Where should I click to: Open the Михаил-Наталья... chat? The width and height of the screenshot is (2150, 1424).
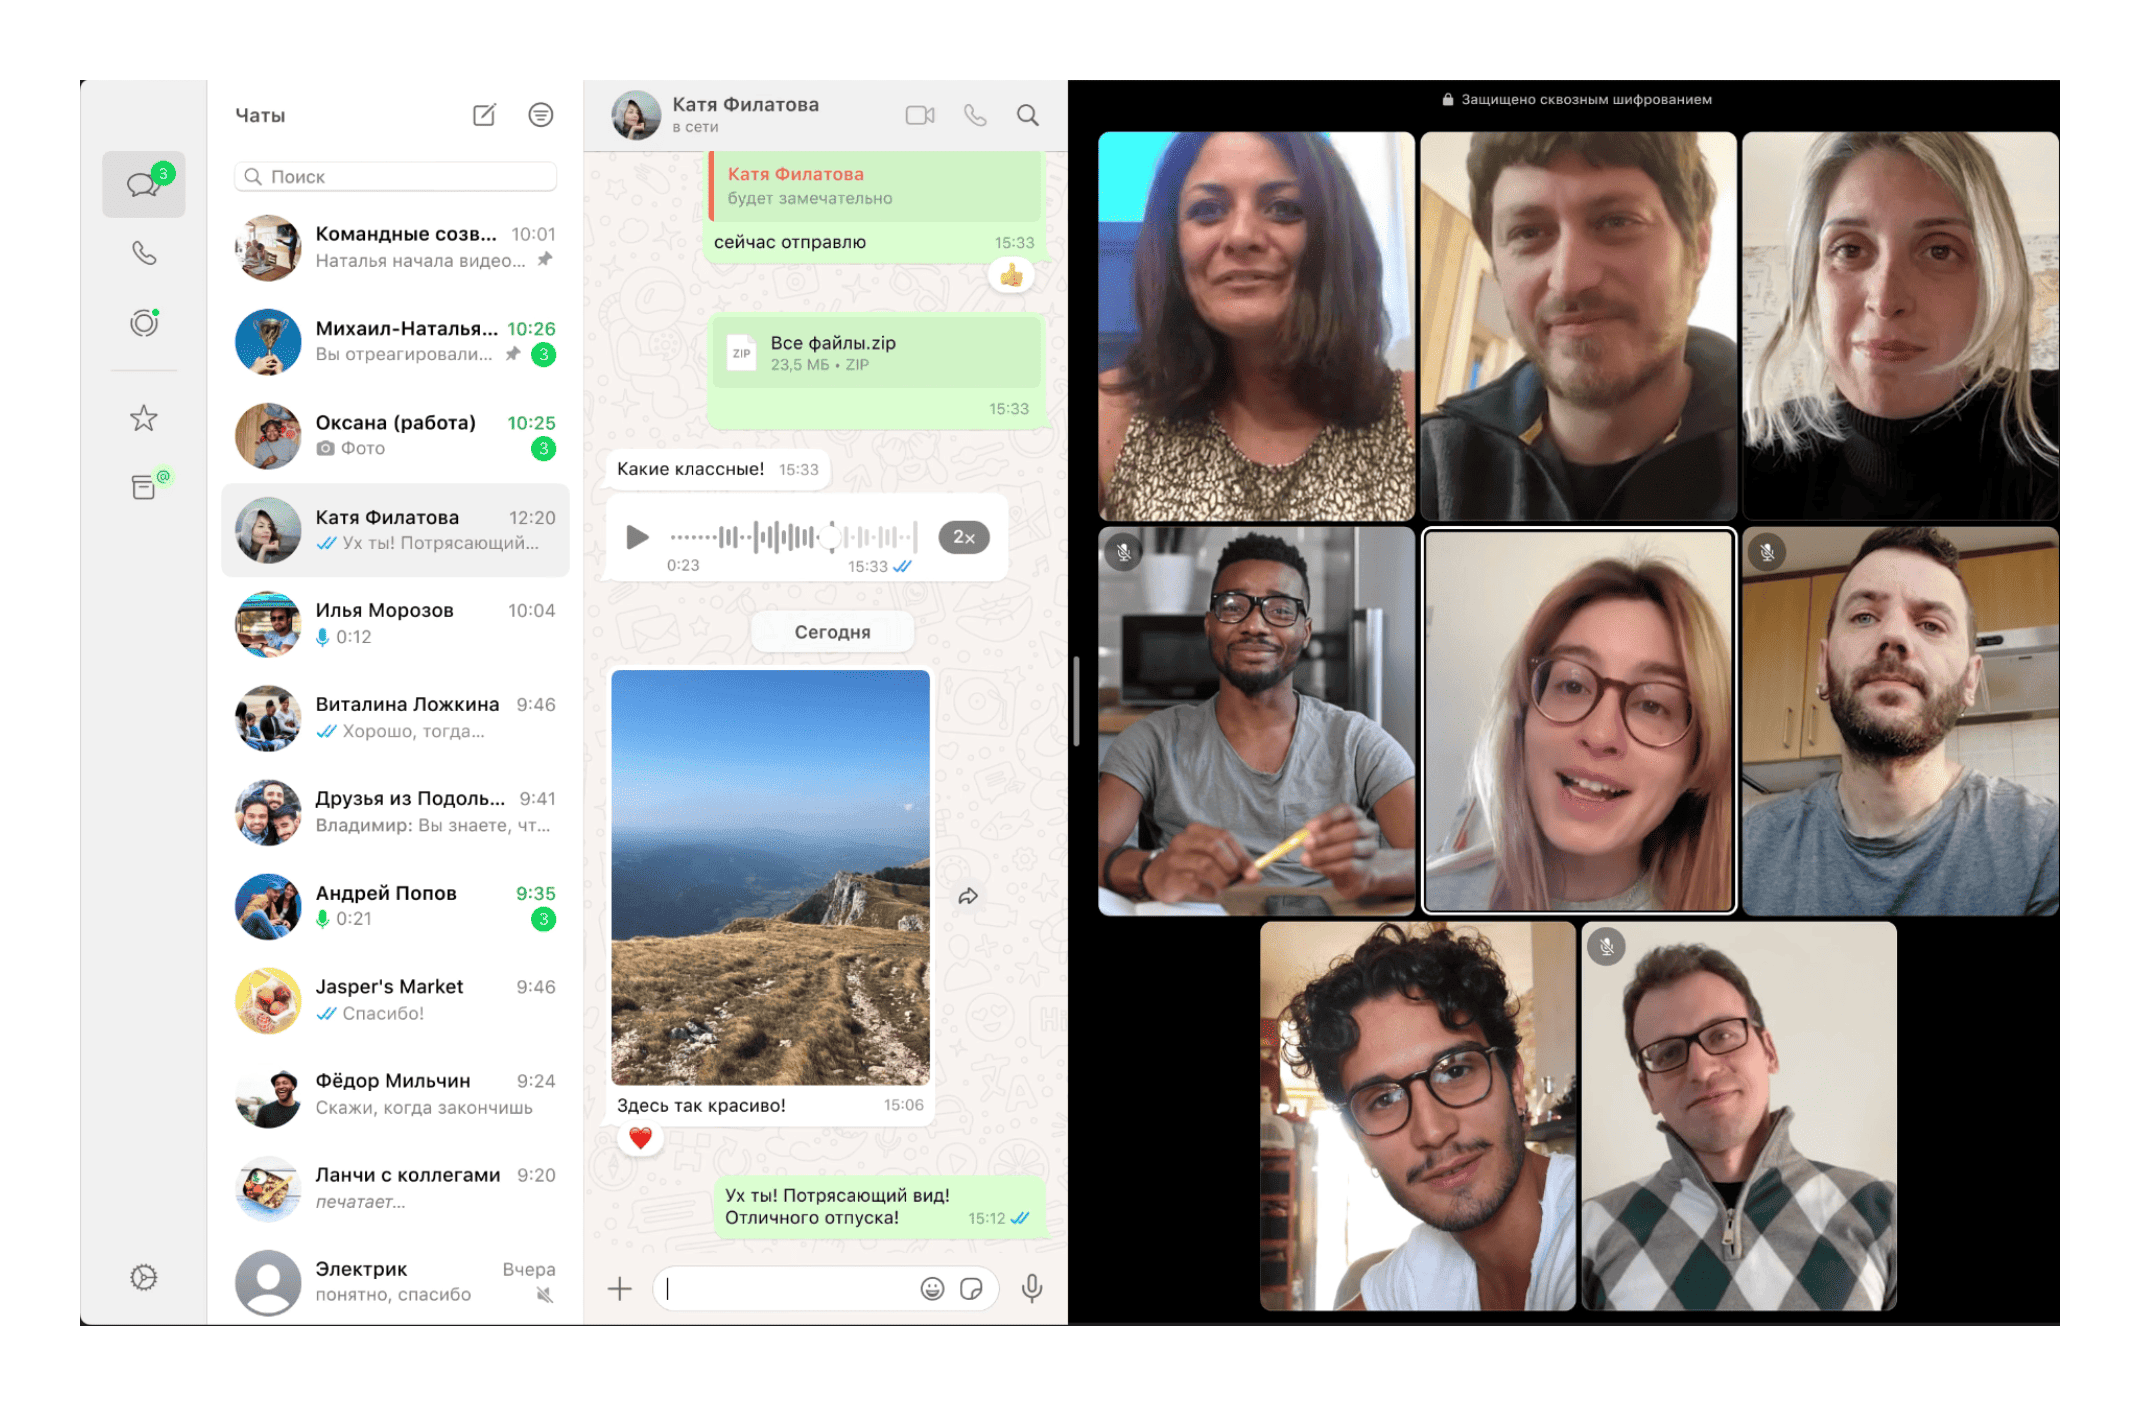[x=395, y=341]
